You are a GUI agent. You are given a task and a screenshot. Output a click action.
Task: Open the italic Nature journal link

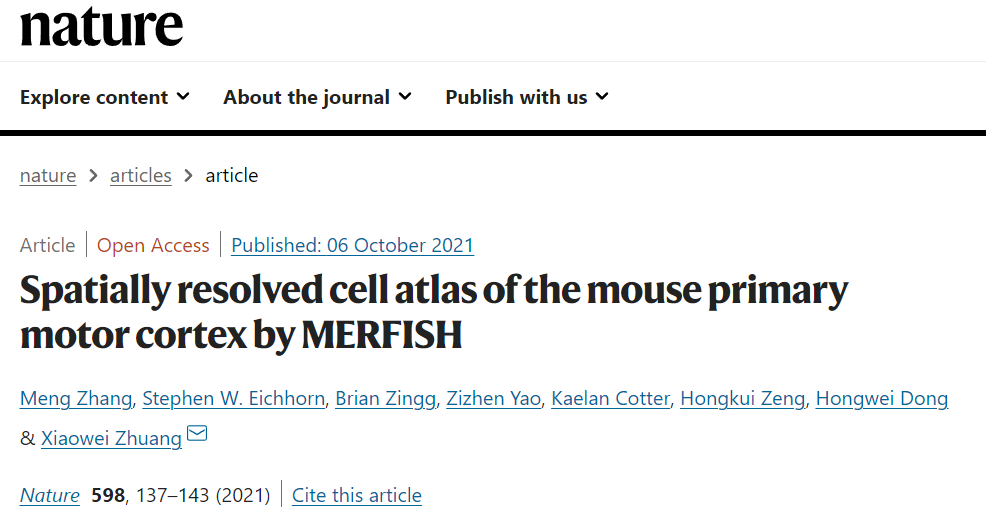tap(50, 495)
